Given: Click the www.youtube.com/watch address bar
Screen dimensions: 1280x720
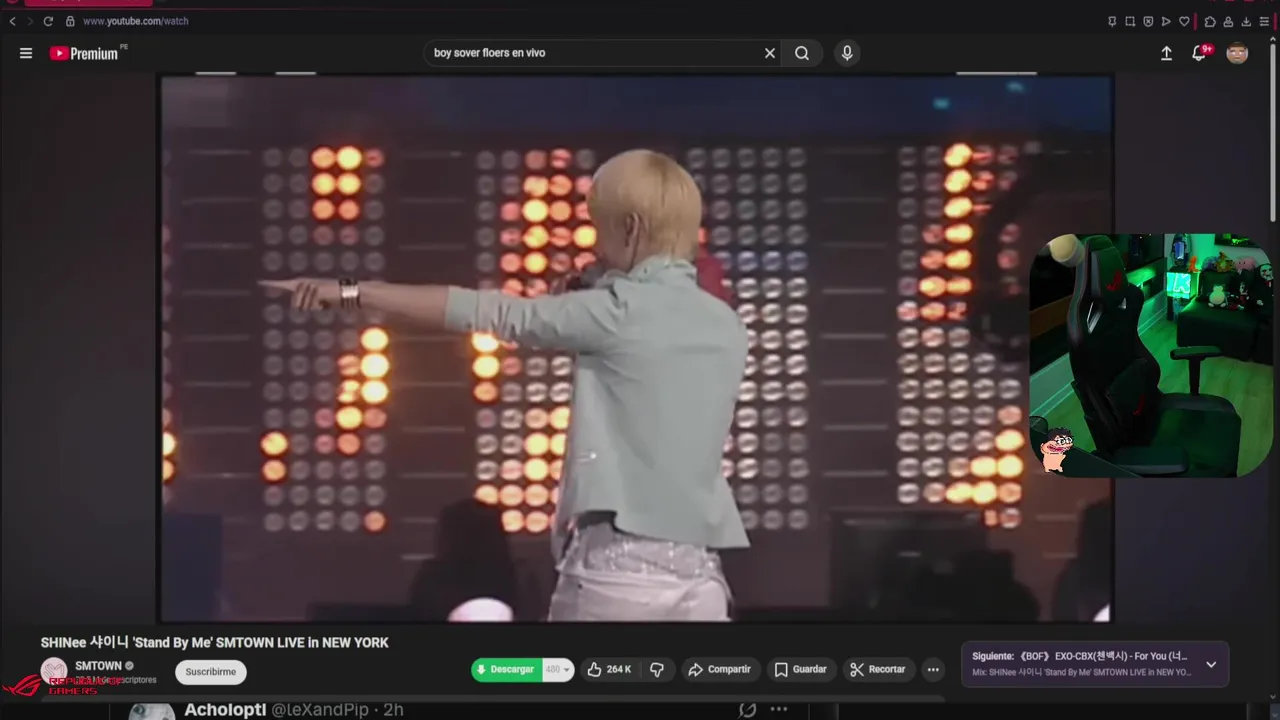Looking at the screenshot, I should (135, 21).
